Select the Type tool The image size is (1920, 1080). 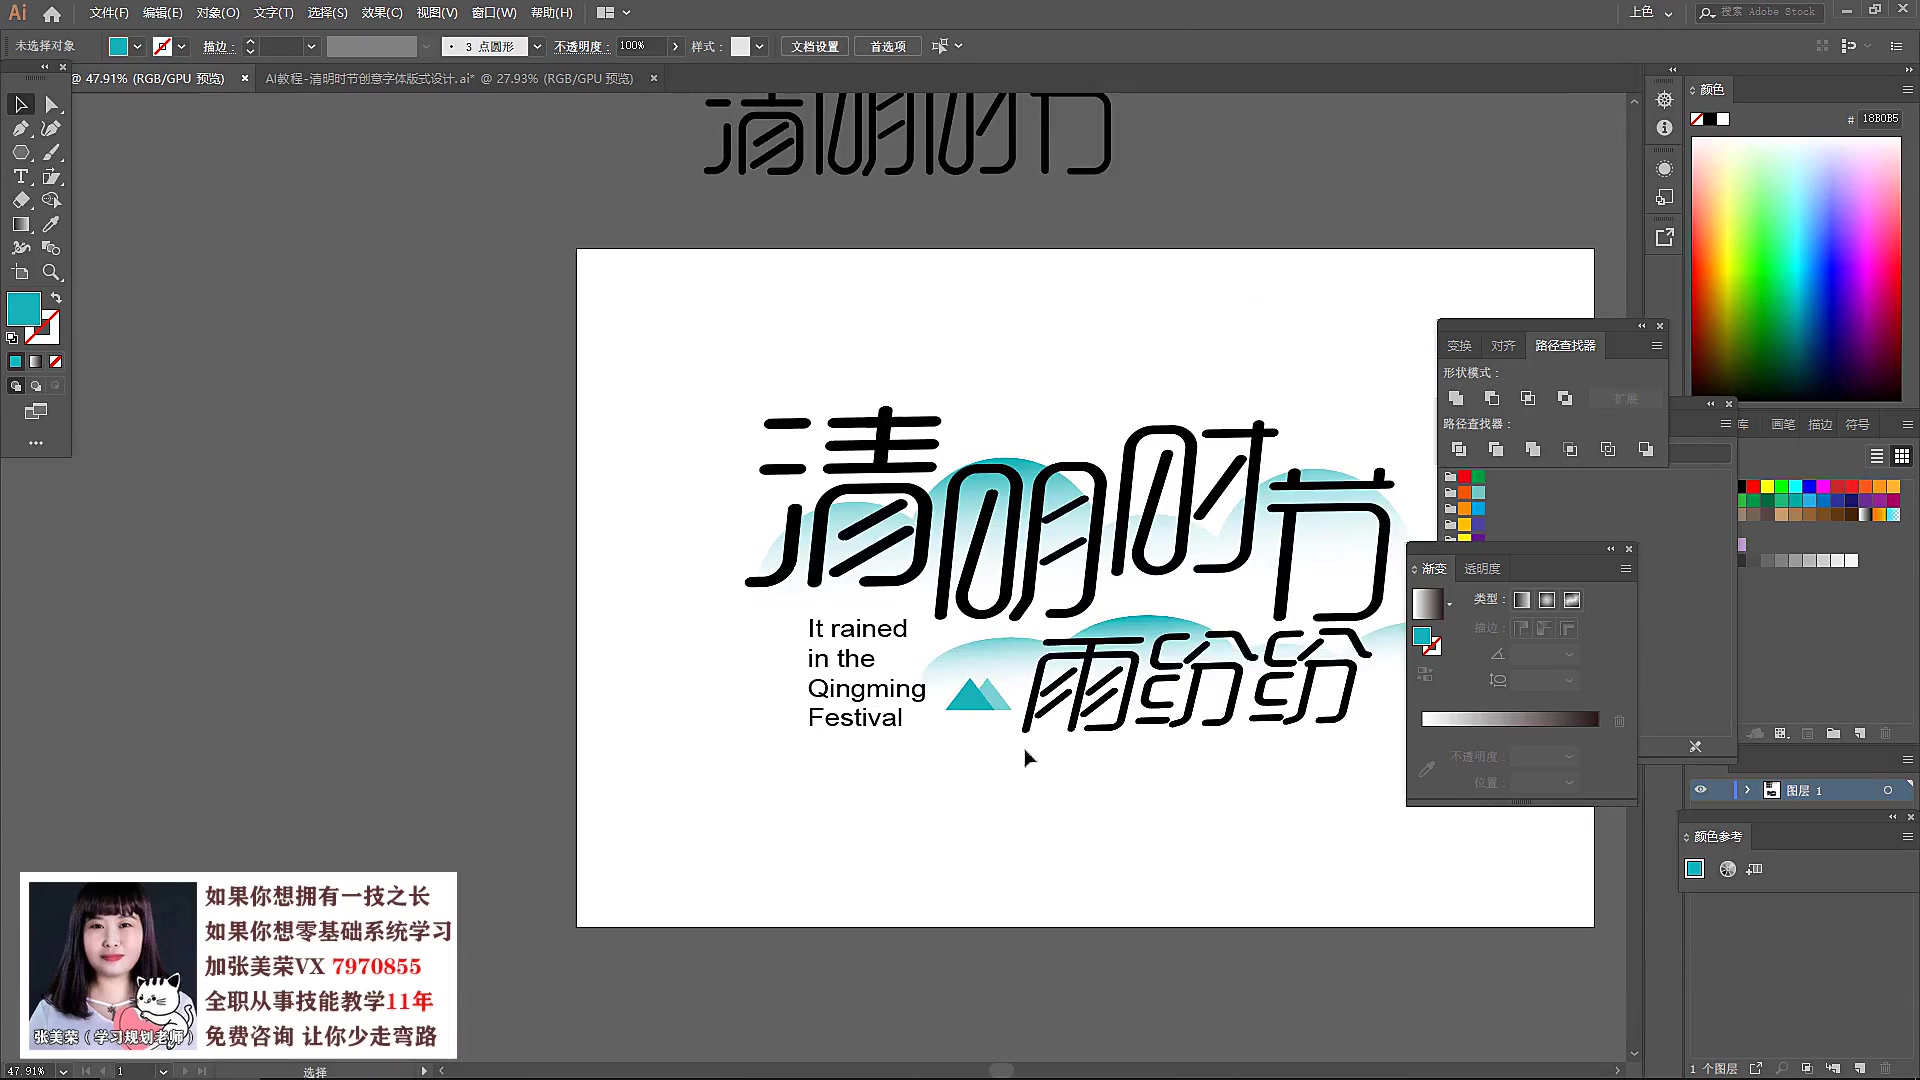coord(20,177)
